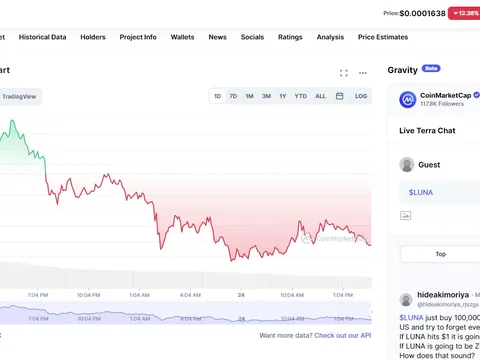This screenshot has height=360, width=480.
Task: Open the fullscreen chart icon
Action: pyautogui.click(x=344, y=73)
